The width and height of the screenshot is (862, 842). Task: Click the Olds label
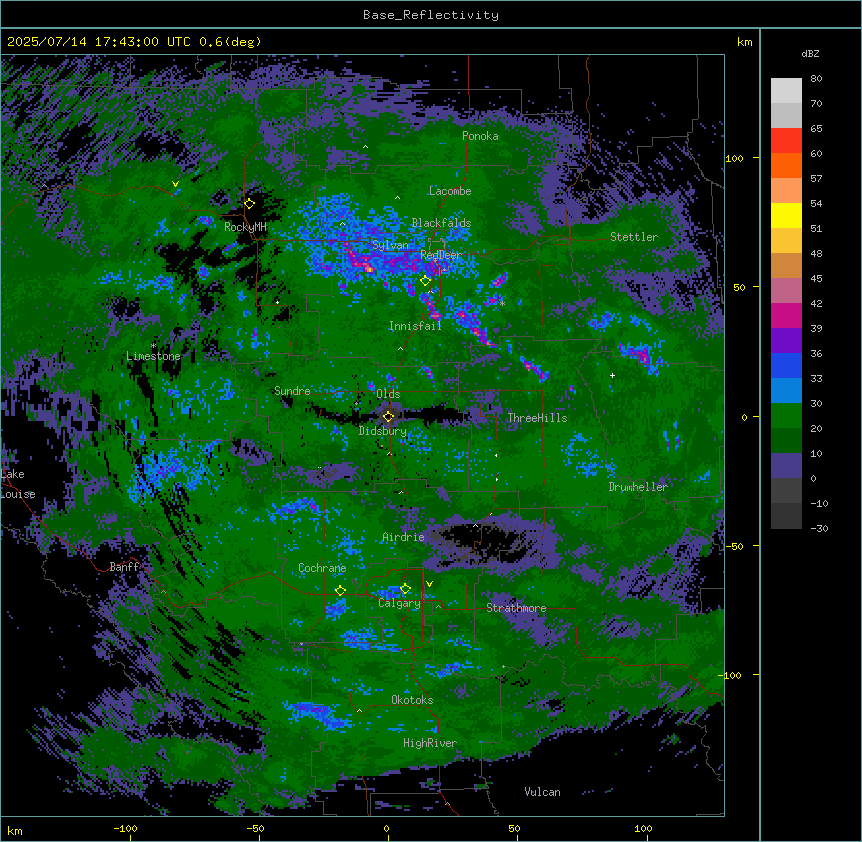[x=388, y=394]
